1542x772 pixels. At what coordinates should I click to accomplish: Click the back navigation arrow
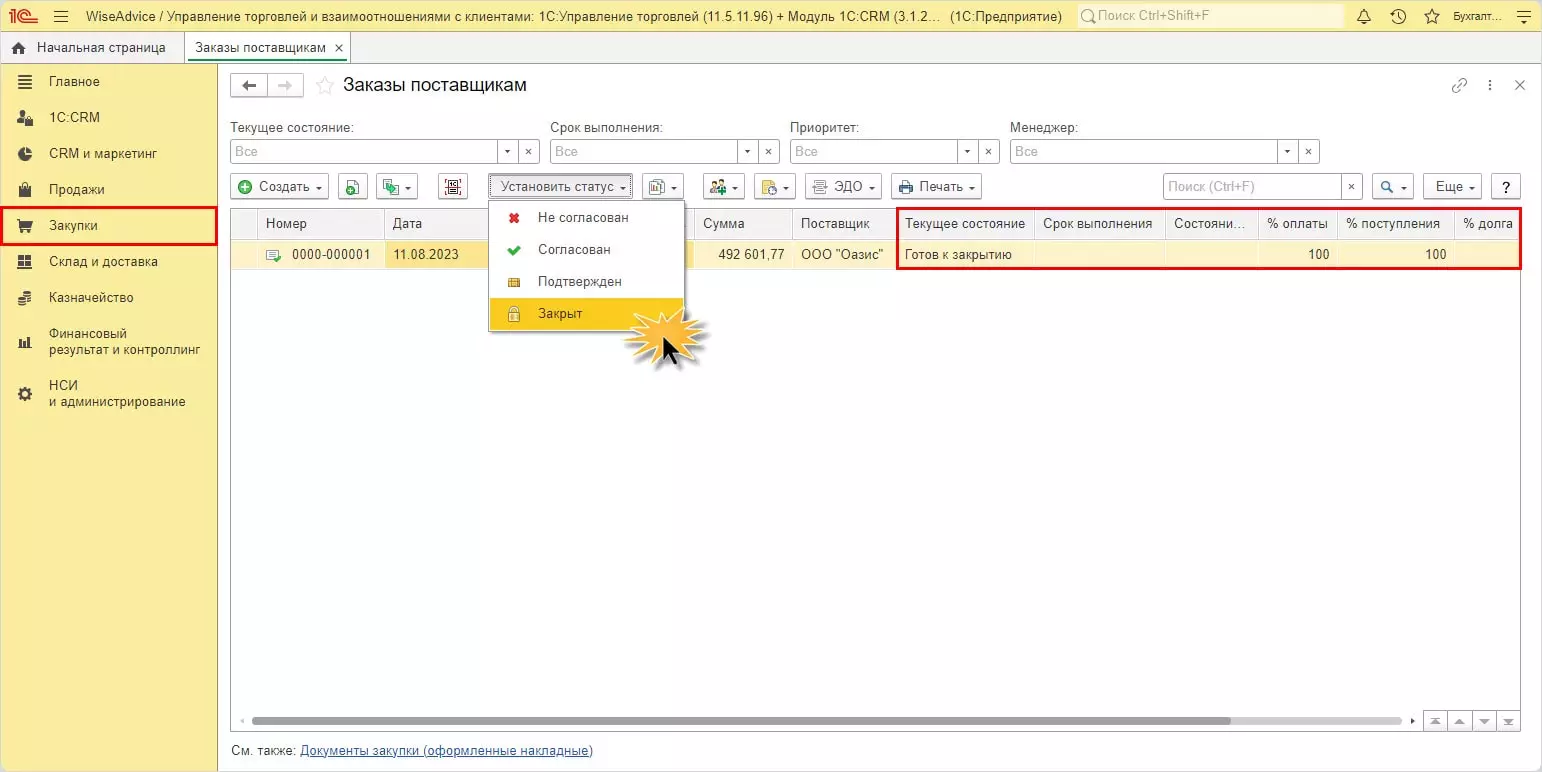[x=249, y=86]
